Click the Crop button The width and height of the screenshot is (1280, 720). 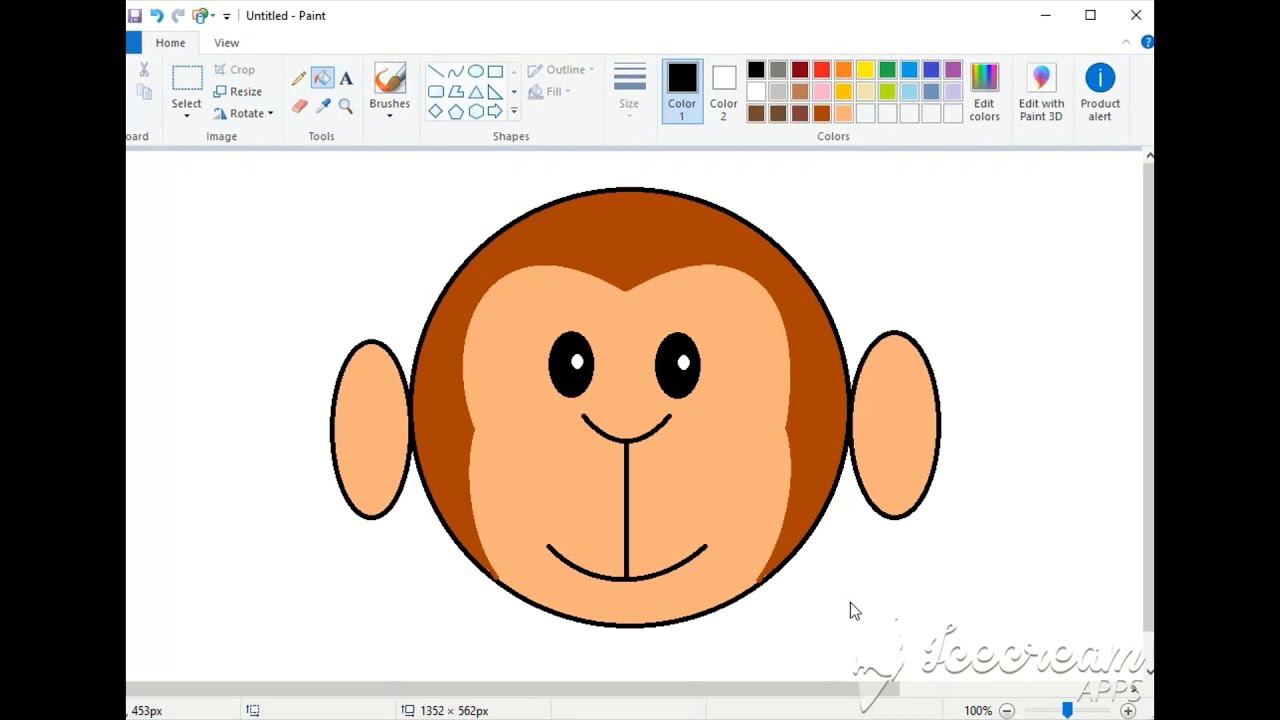click(235, 70)
